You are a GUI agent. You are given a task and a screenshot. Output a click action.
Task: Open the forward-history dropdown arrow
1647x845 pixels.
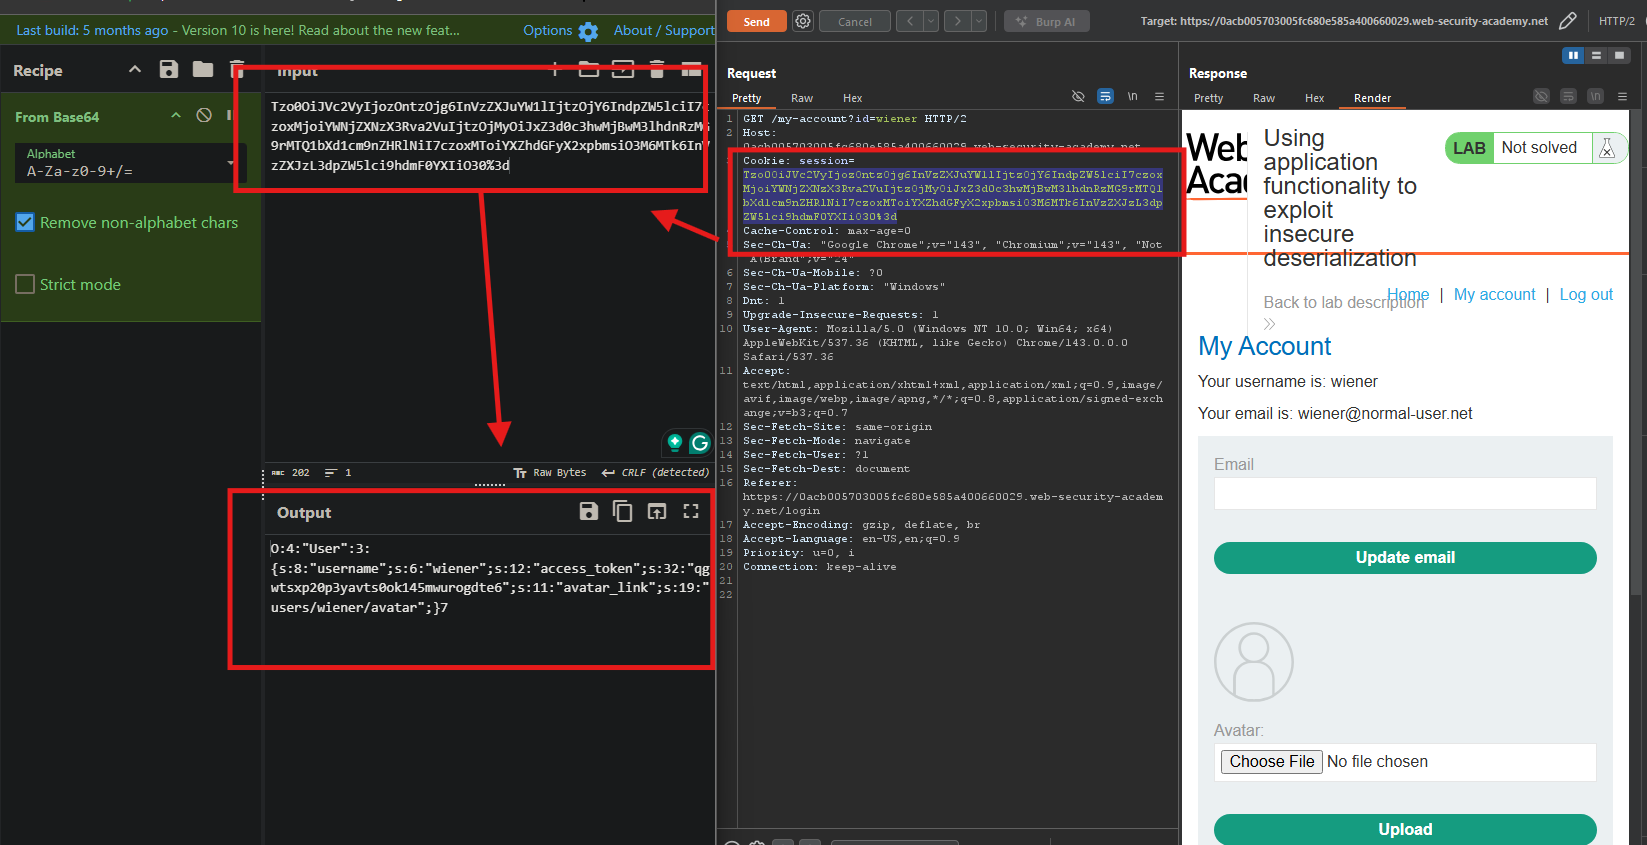coord(979,21)
